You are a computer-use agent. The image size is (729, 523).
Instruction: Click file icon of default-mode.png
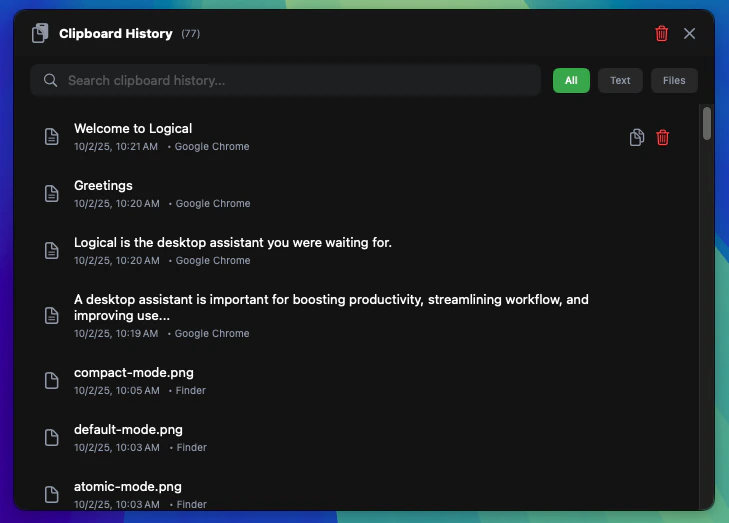[x=51, y=437]
